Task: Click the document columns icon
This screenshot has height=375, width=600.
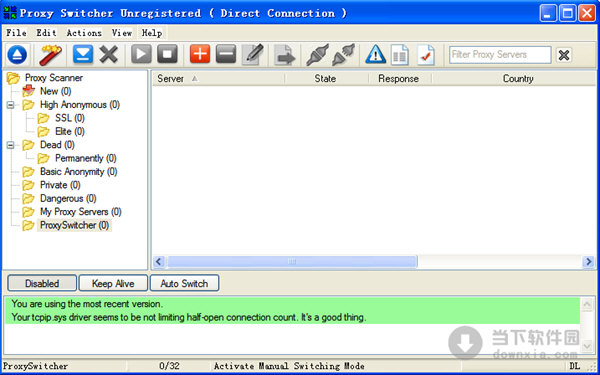Action: [399, 55]
